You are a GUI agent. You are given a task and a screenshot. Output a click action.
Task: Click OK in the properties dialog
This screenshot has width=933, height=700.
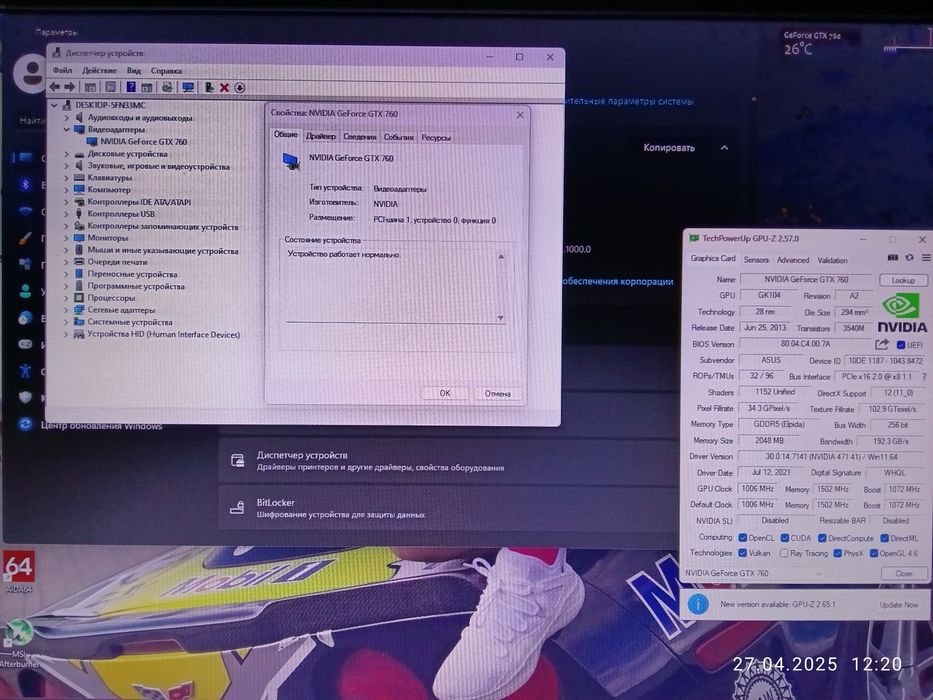444,393
